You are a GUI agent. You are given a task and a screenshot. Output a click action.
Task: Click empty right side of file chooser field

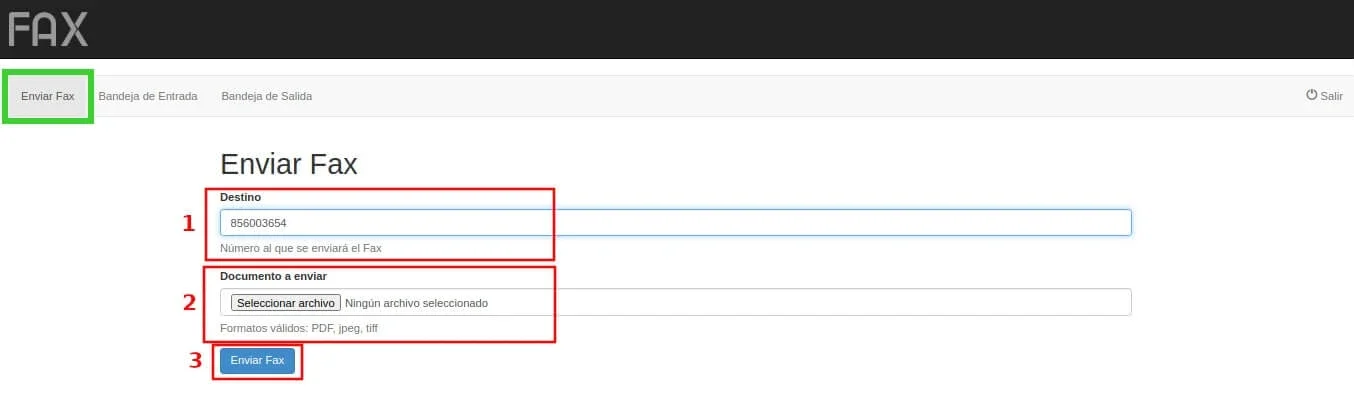coord(850,302)
